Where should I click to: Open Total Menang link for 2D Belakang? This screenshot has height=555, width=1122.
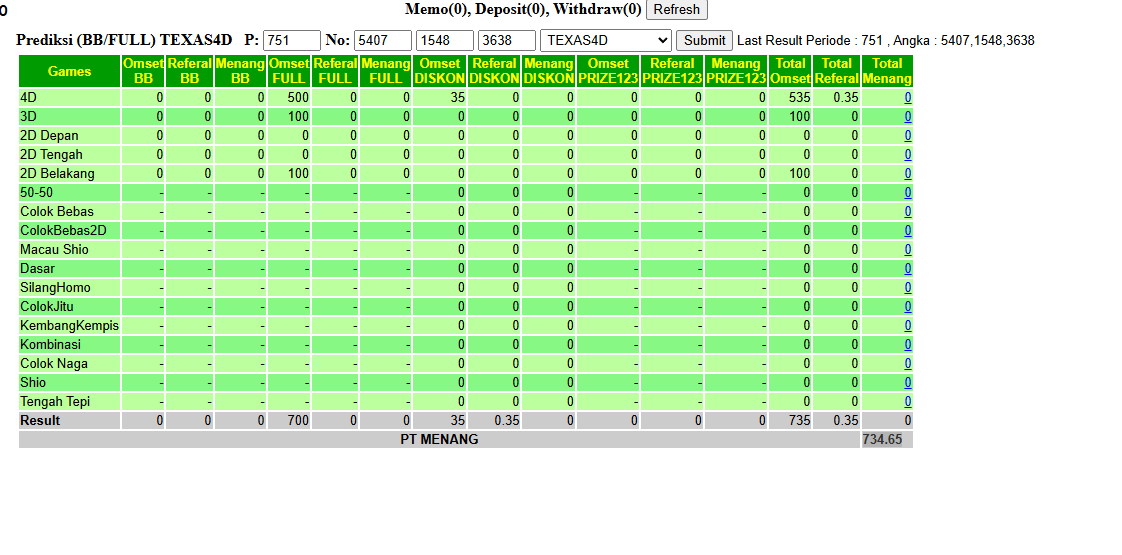click(x=907, y=174)
